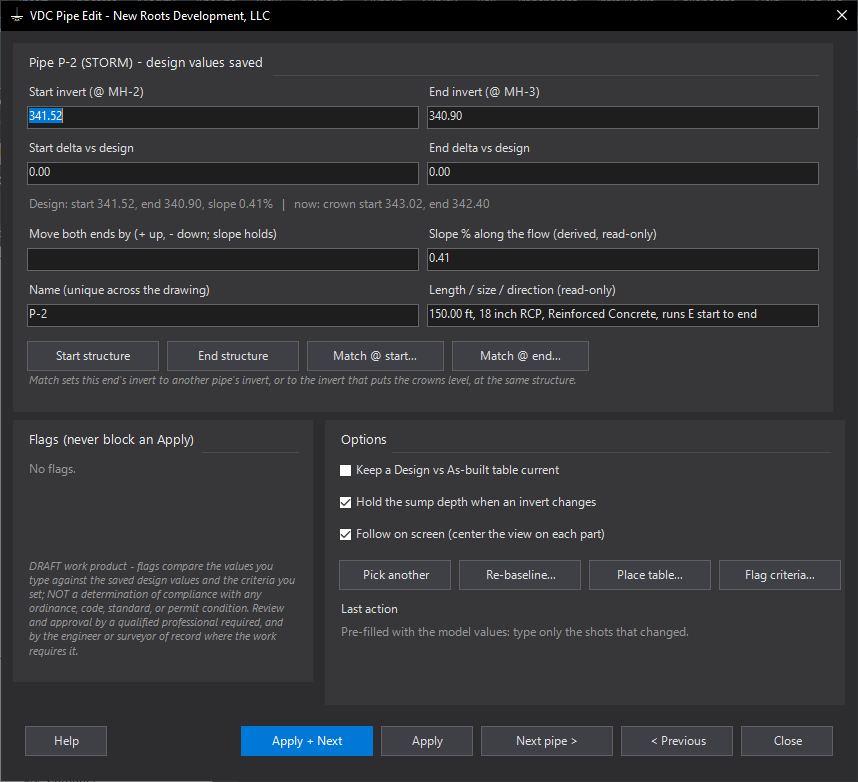
Task: Select the Start delta vs design field
Action: [223, 173]
